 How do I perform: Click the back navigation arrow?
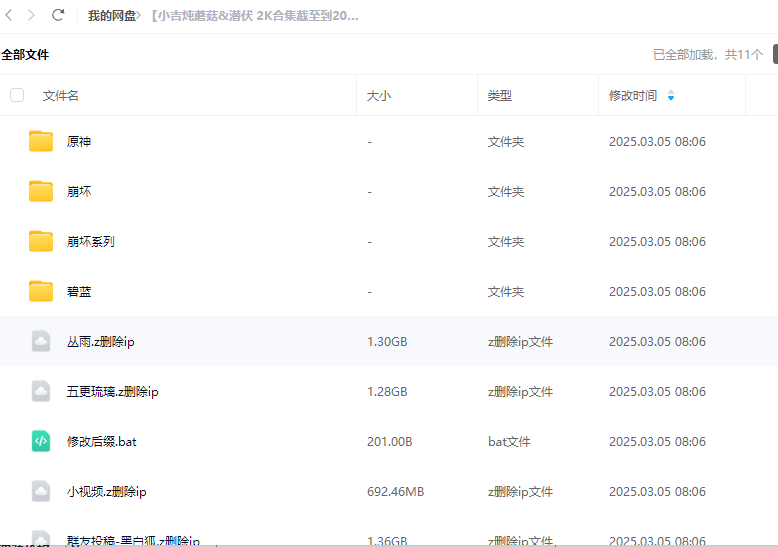point(10,15)
